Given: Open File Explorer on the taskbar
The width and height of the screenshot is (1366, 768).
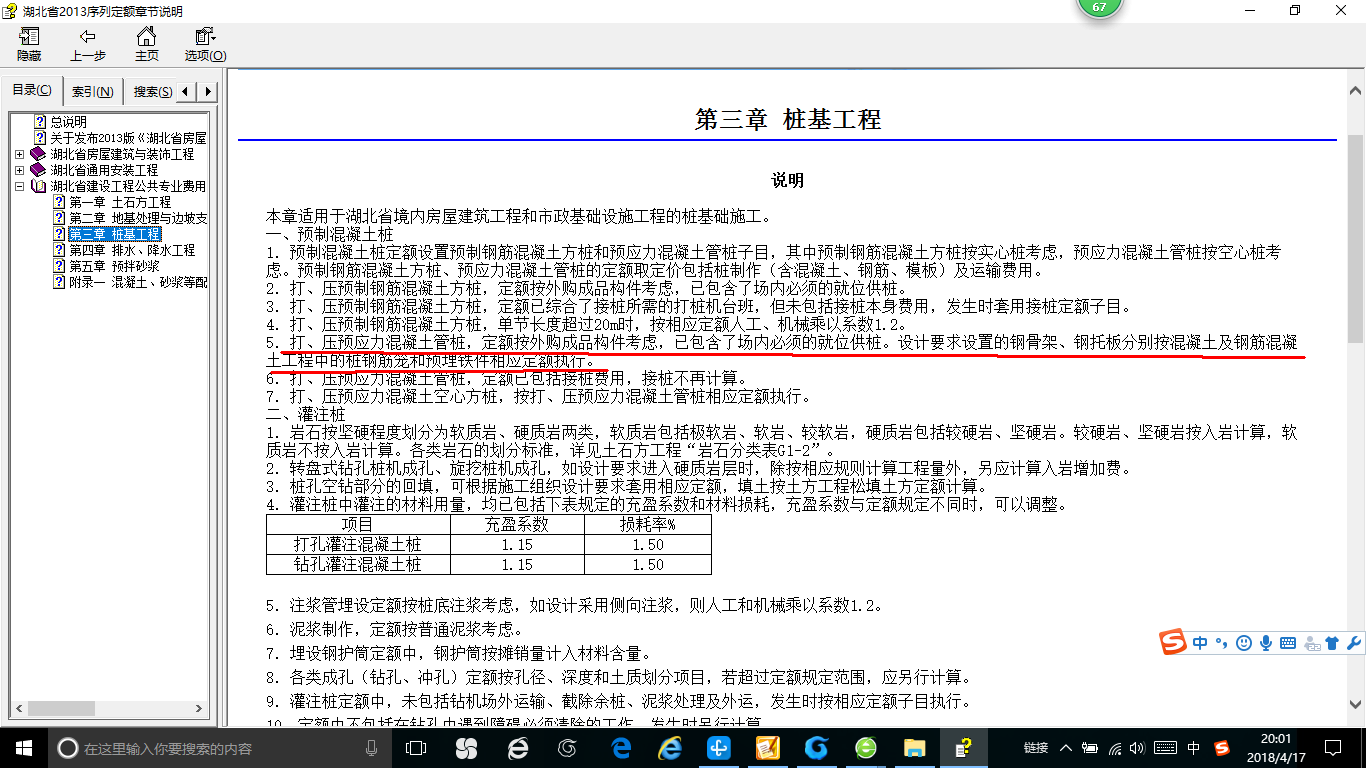Looking at the screenshot, I should click(914, 748).
